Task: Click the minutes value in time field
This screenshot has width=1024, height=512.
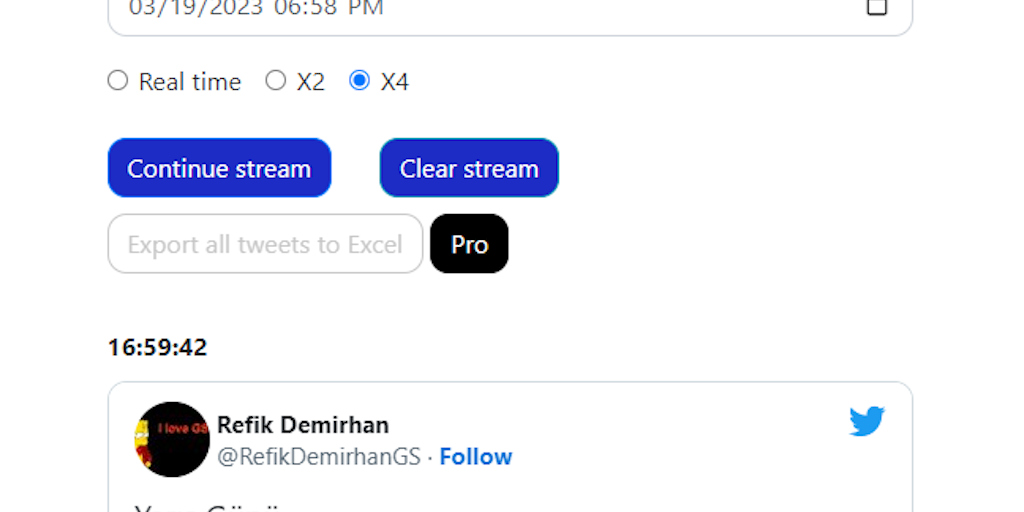Action: point(322,8)
